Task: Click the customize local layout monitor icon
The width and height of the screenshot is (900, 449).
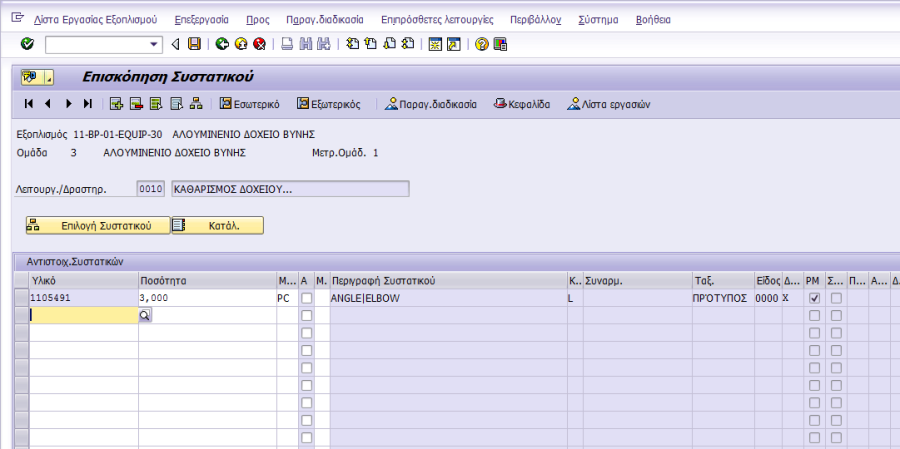Action: pyautogui.click(x=501, y=44)
